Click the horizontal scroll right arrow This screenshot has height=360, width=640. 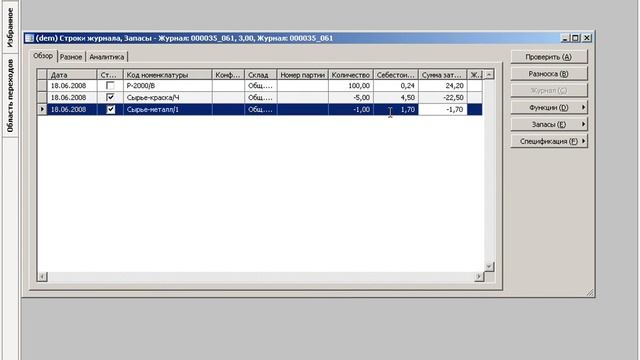pos(479,277)
